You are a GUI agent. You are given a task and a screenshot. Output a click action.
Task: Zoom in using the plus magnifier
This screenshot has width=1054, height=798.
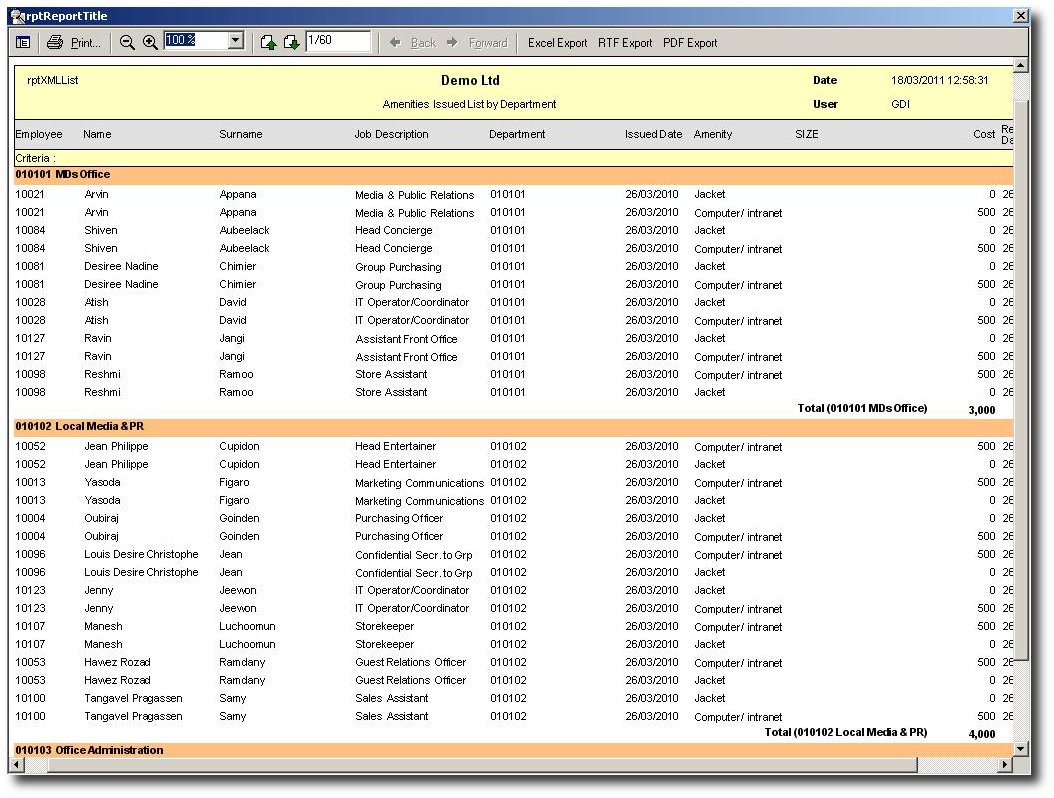coord(150,42)
